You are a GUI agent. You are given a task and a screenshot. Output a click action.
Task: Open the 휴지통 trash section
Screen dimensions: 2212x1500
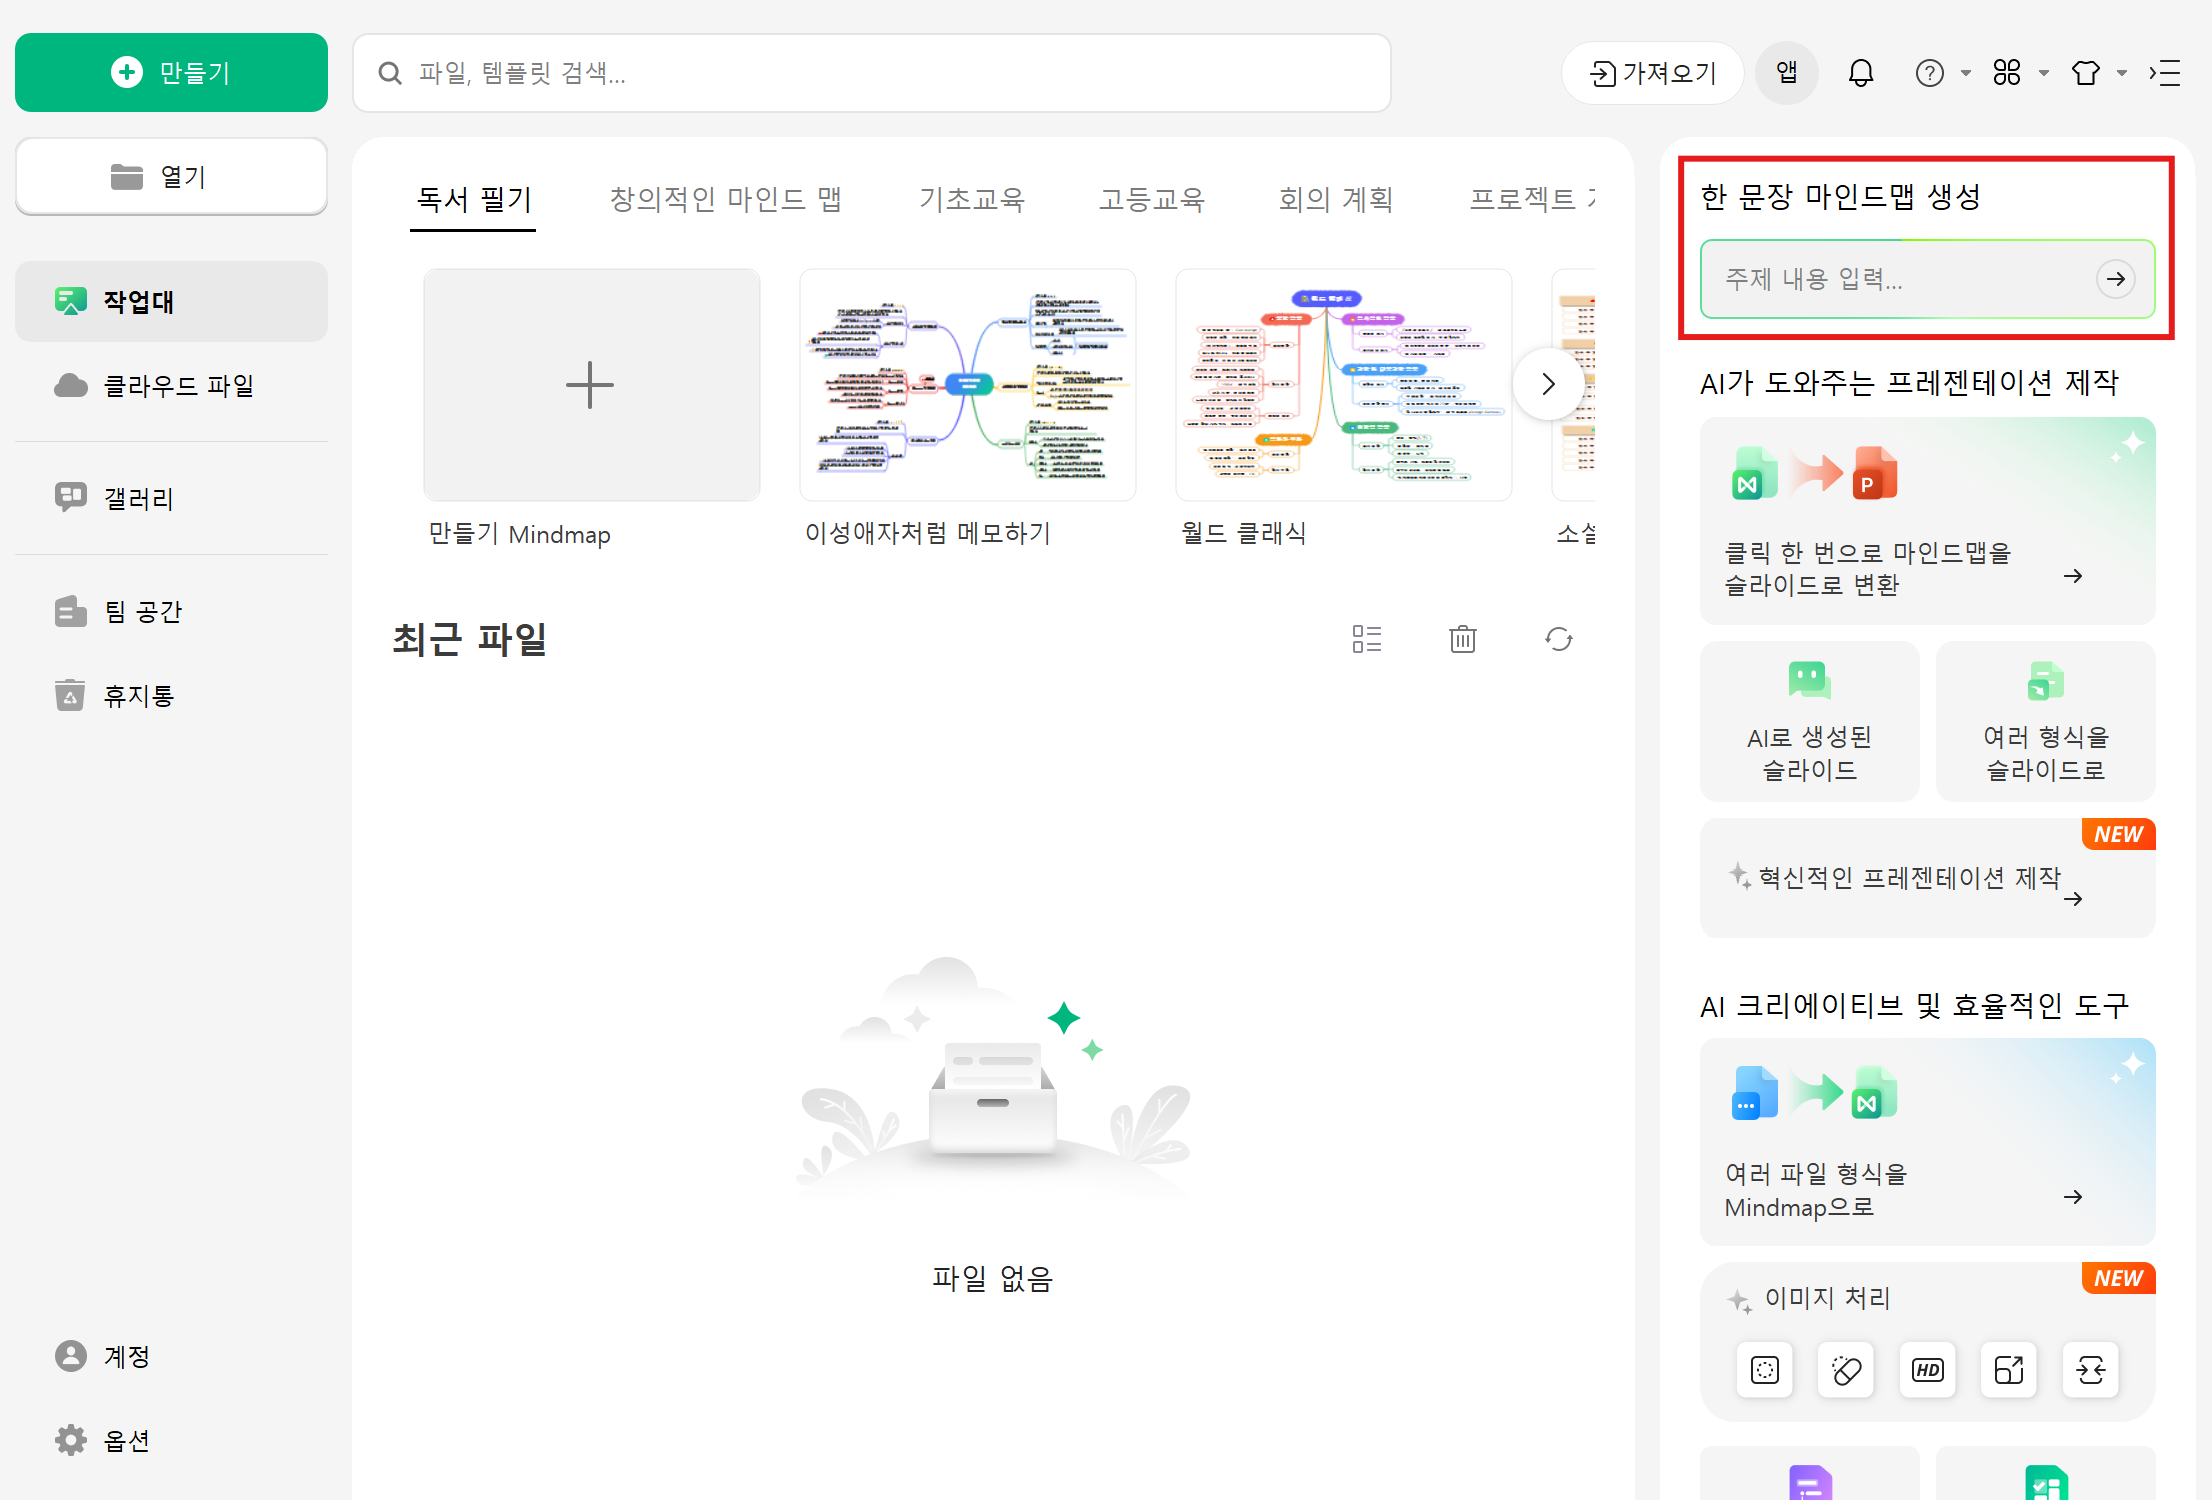point(171,695)
